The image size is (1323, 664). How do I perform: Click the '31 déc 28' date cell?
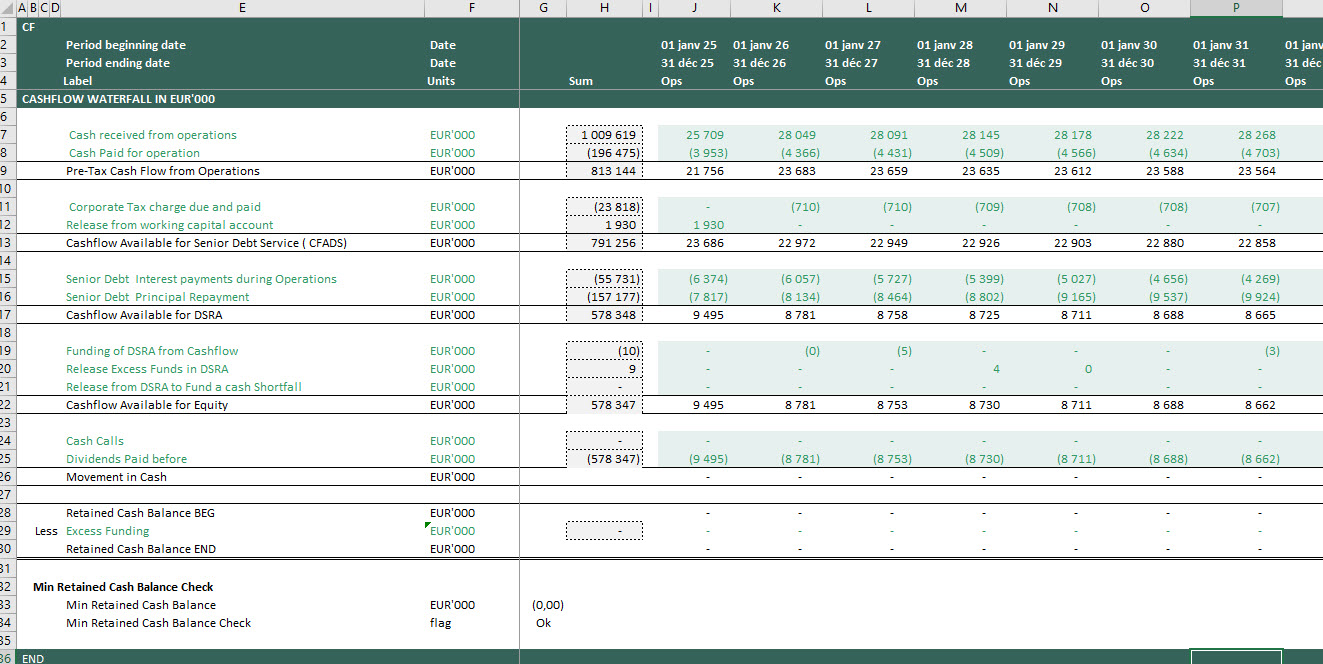point(944,63)
